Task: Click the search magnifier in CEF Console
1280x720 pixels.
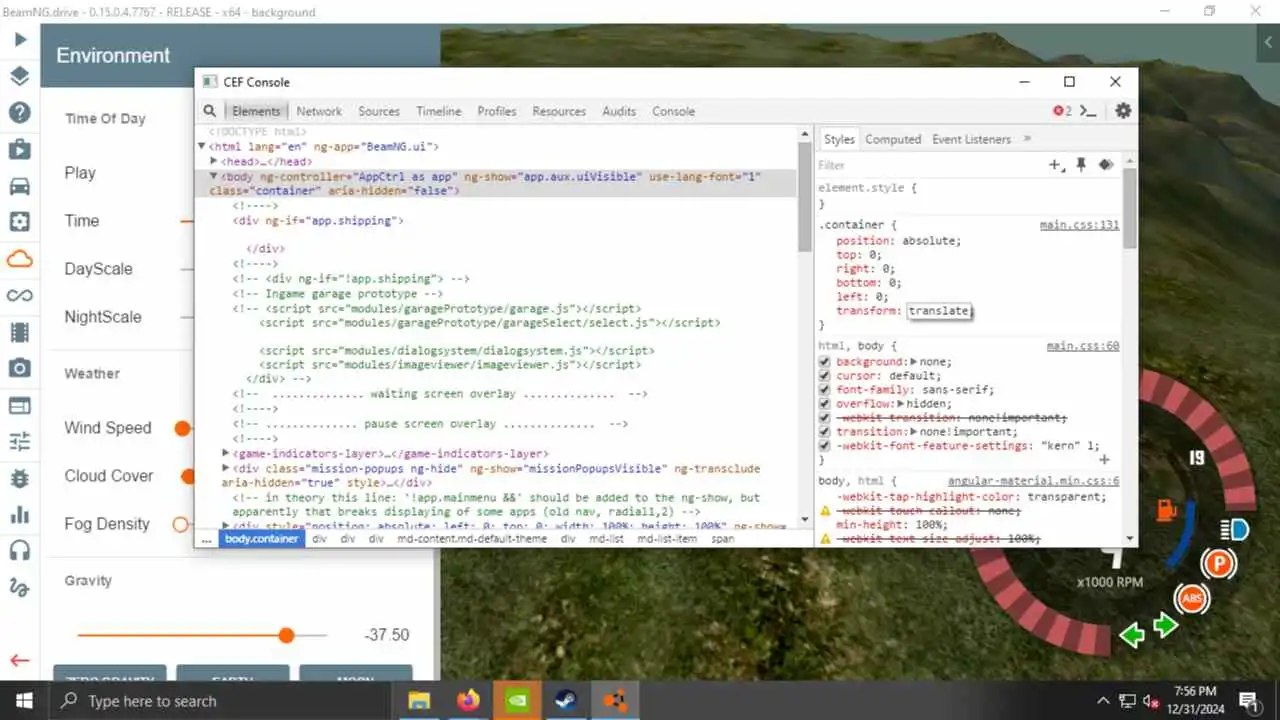Action: [209, 111]
